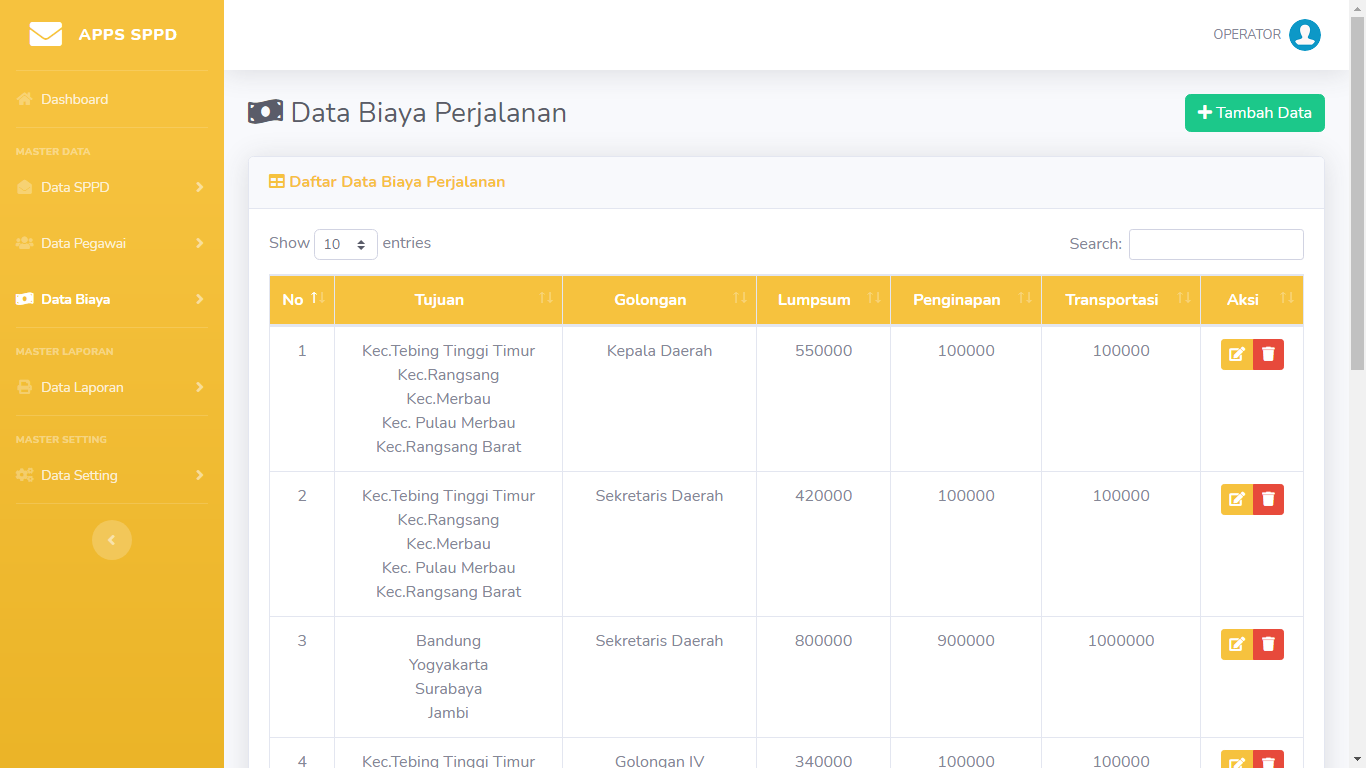This screenshot has height=768, width=1366.
Task: Click edit icon for Kepala Daerah row
Action: point(1237,354)
